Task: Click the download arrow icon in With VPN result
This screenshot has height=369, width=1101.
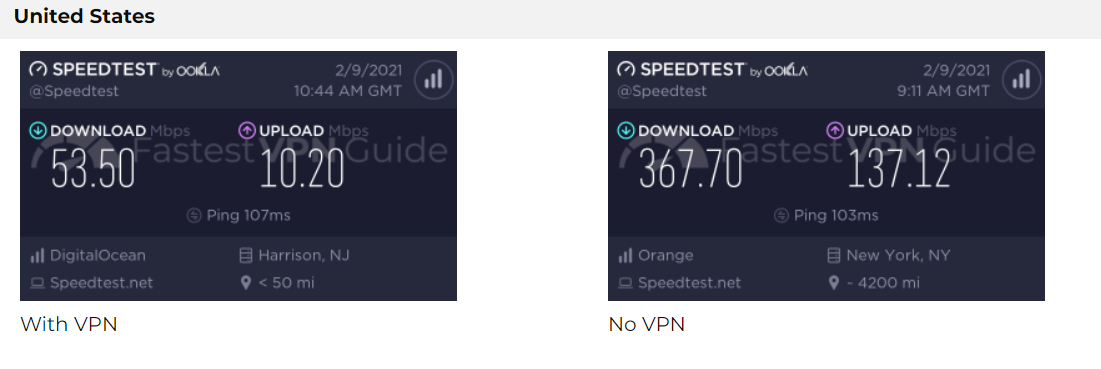Action: 37,130
